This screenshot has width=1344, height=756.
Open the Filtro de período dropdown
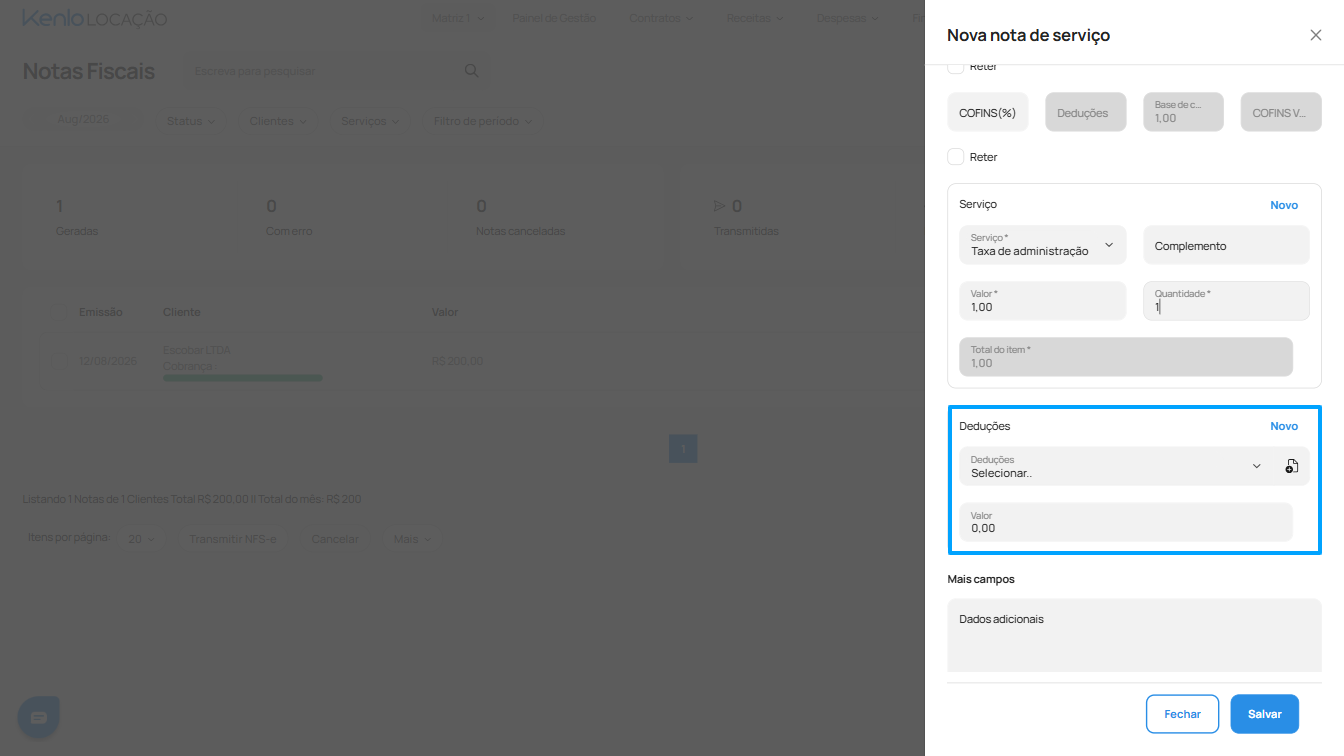(483, 121)
